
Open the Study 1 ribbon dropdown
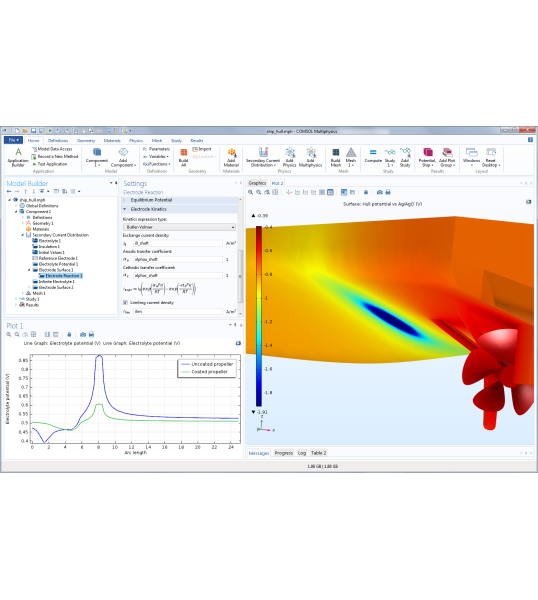[390, 157]
